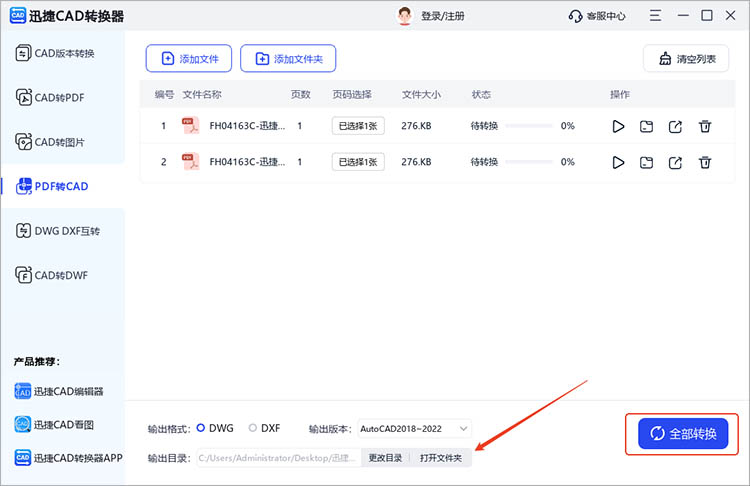Click 已选择1张 page selector in row 2
This screenshot has width=750, height=486.
358,162
